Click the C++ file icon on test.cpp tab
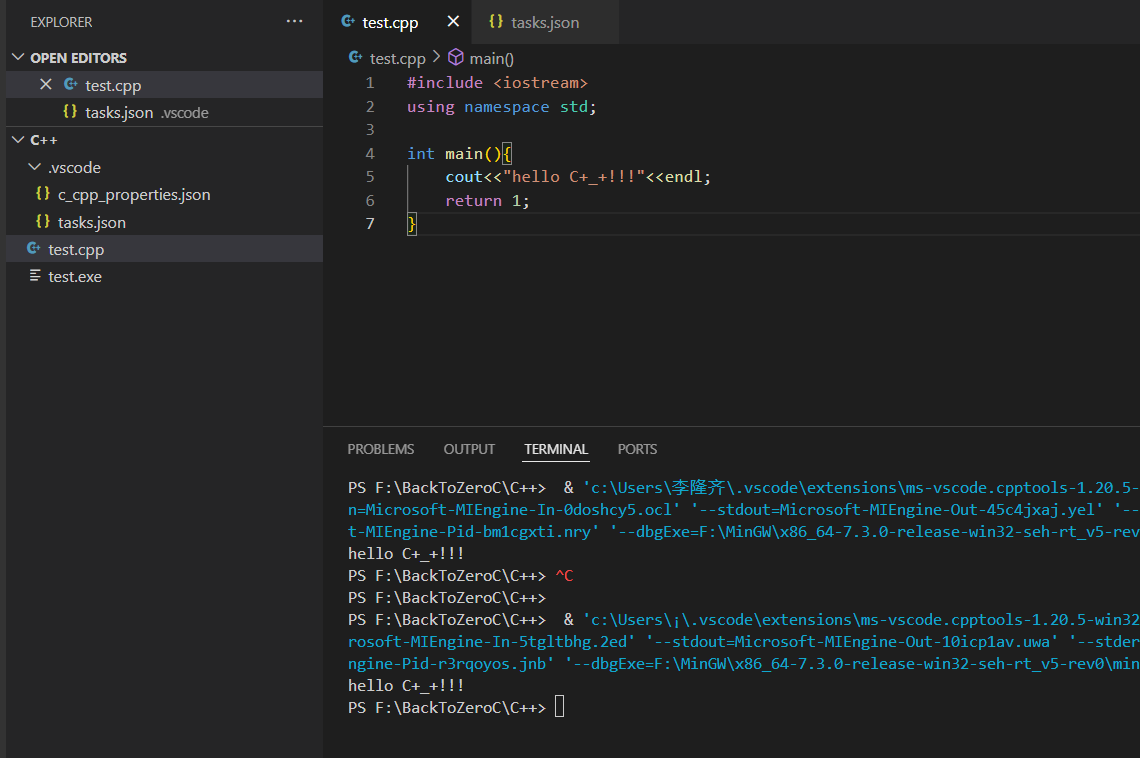The height and width of the screenshot is (758, 1140). point(348,22)
